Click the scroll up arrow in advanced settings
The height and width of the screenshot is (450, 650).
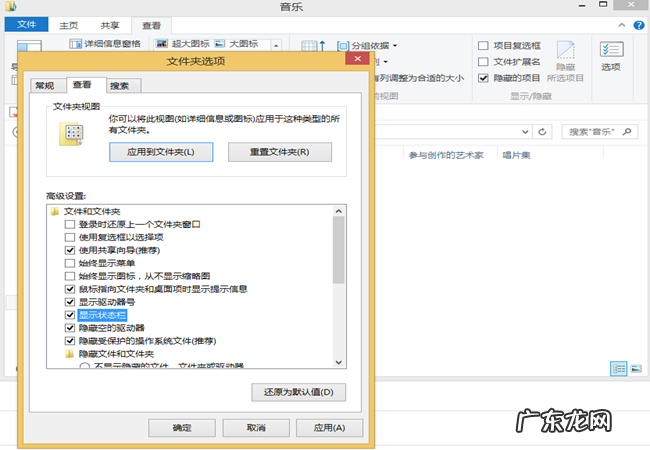339,211
